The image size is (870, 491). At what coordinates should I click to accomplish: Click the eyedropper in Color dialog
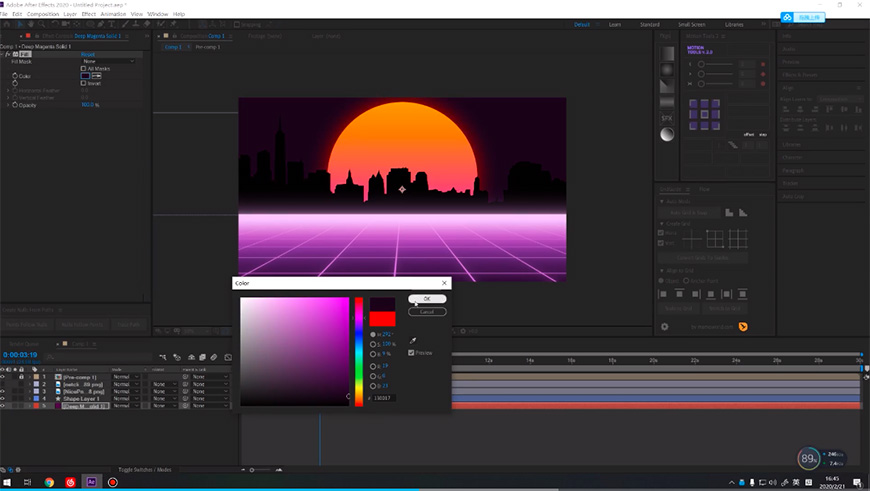pyautogui.click(x=413, y=340)
